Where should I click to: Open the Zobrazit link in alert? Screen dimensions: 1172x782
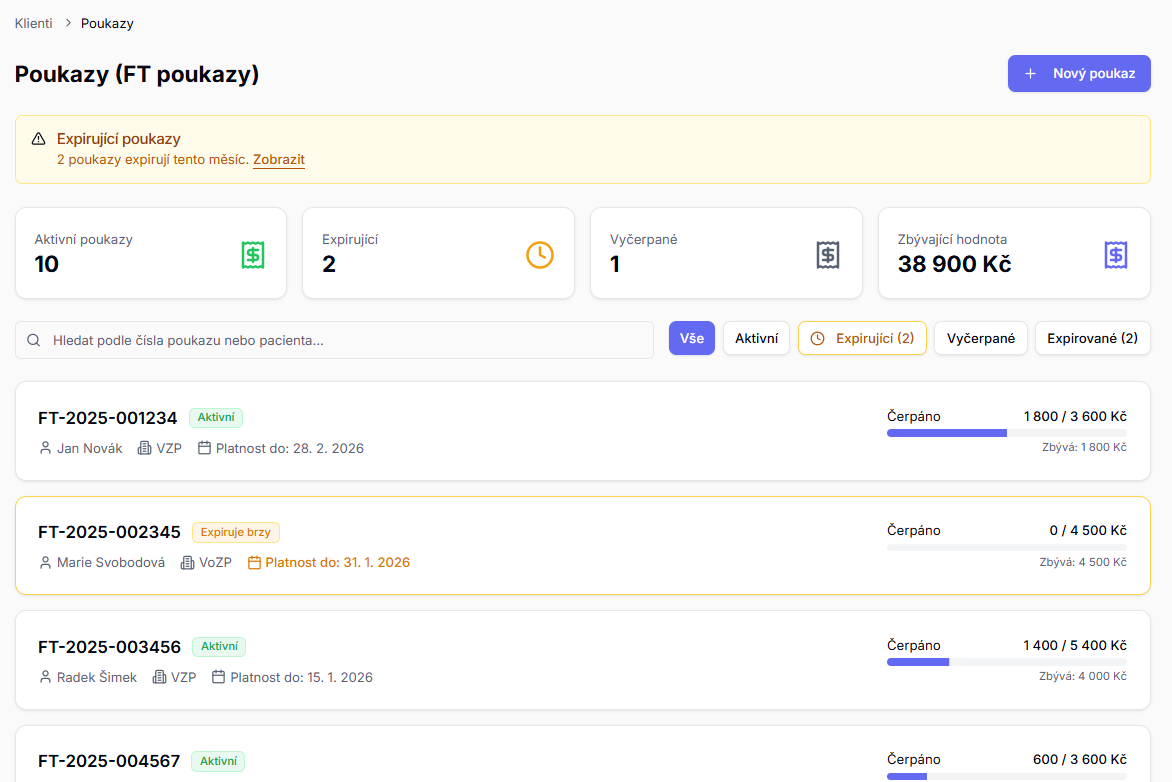[x=278, y=159]
